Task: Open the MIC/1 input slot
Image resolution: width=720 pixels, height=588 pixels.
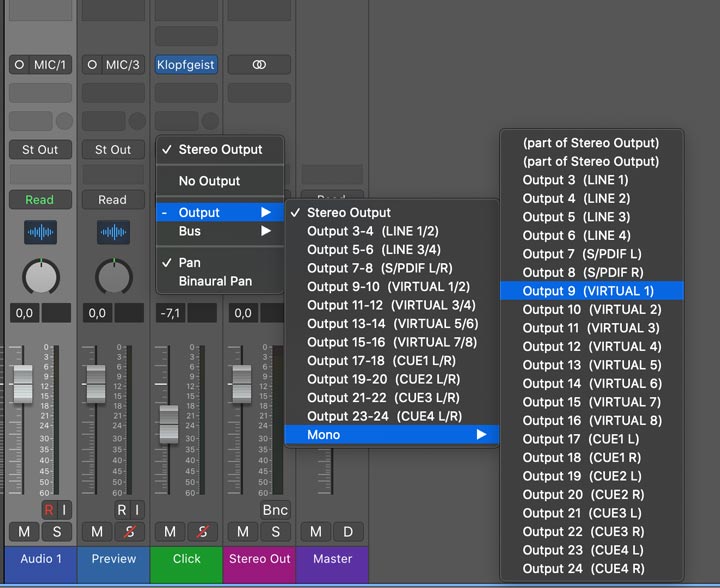Action: 50,65
